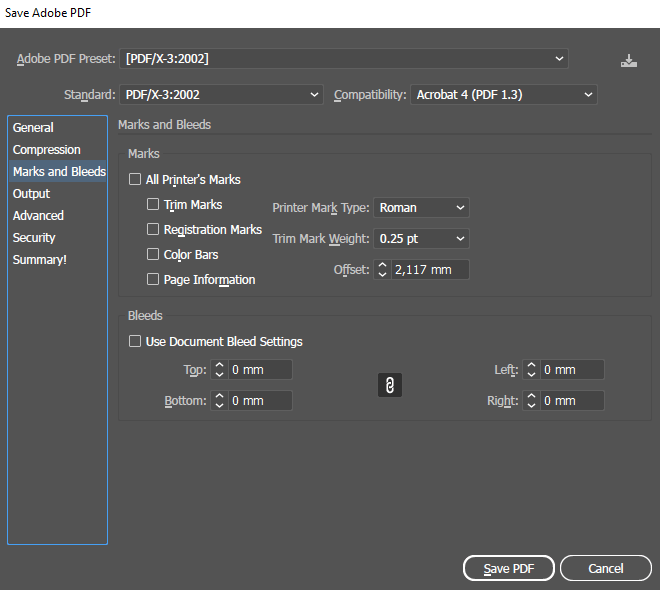Viewport: 660px width, 590px height.
Task: Click the Top bleed stepper arrows
Action: [219, 370]
